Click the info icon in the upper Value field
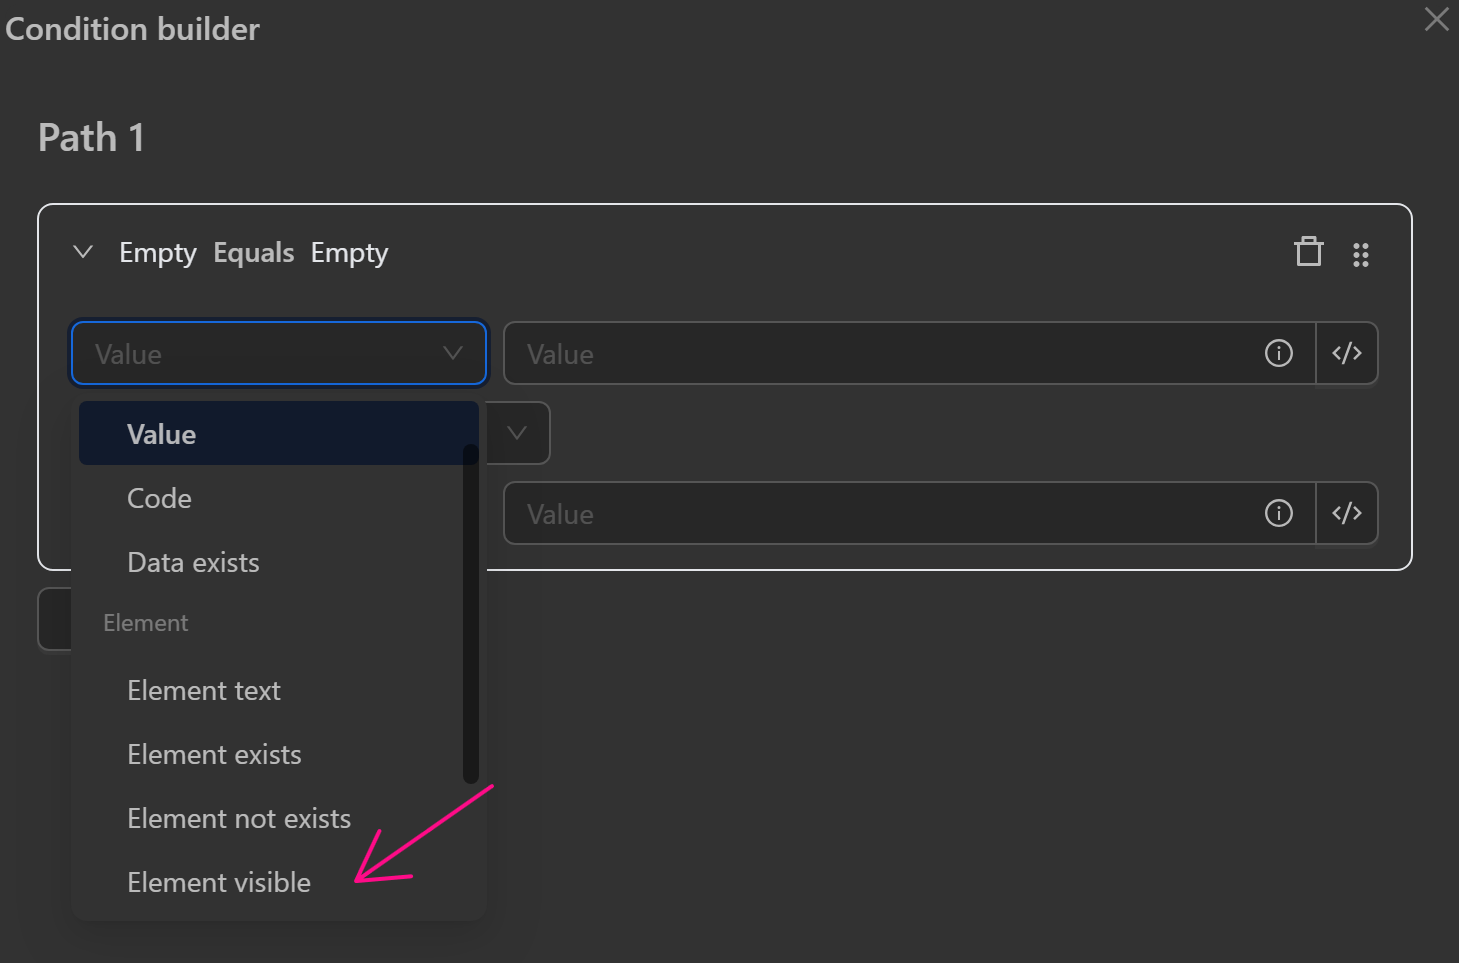The width and height of the screenshot is (1459, 963). pos(1278,353)
